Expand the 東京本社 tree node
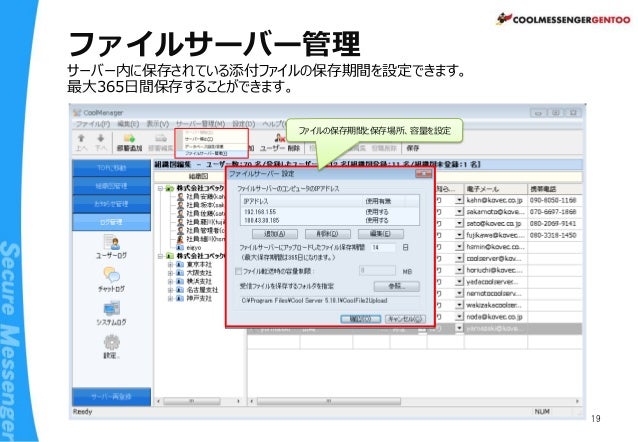This screenshot has width=638, height=442. point(170,265)
